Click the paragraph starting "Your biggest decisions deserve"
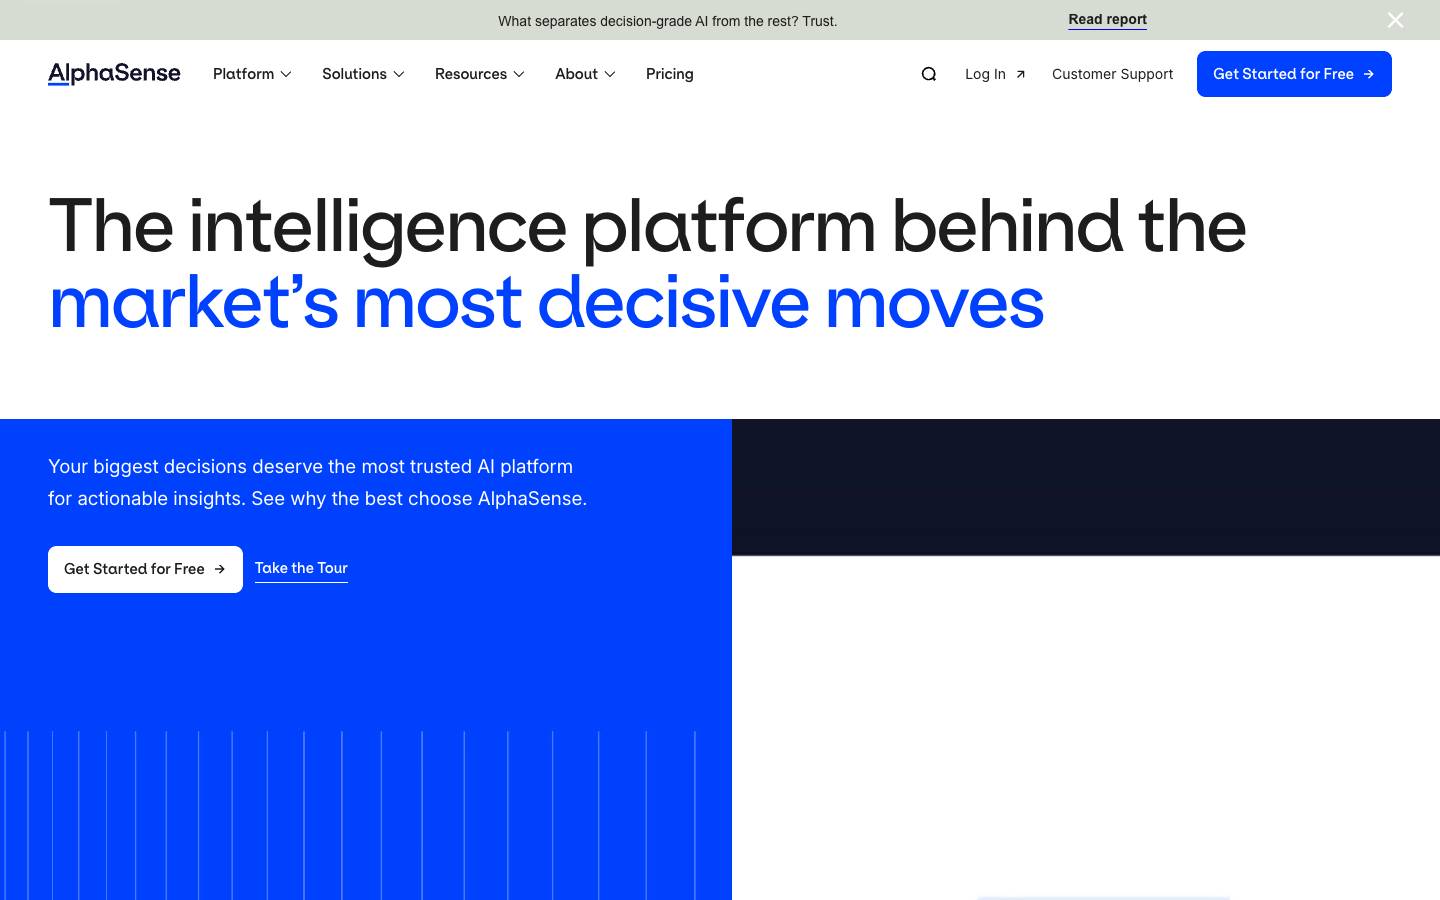The height and width of the screenshot is (900, 1440). click(x=317, y=482)
